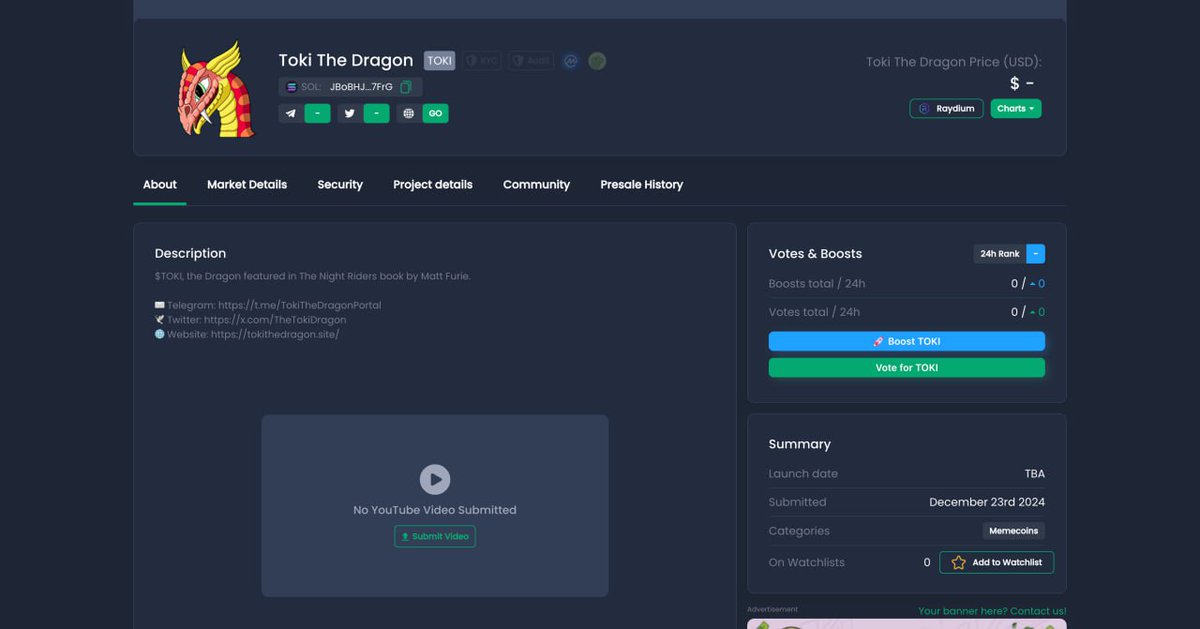This screenshot has width=1200, height=629.
Task: Click the Boost TOKI button
Action: tap(907, 341)
